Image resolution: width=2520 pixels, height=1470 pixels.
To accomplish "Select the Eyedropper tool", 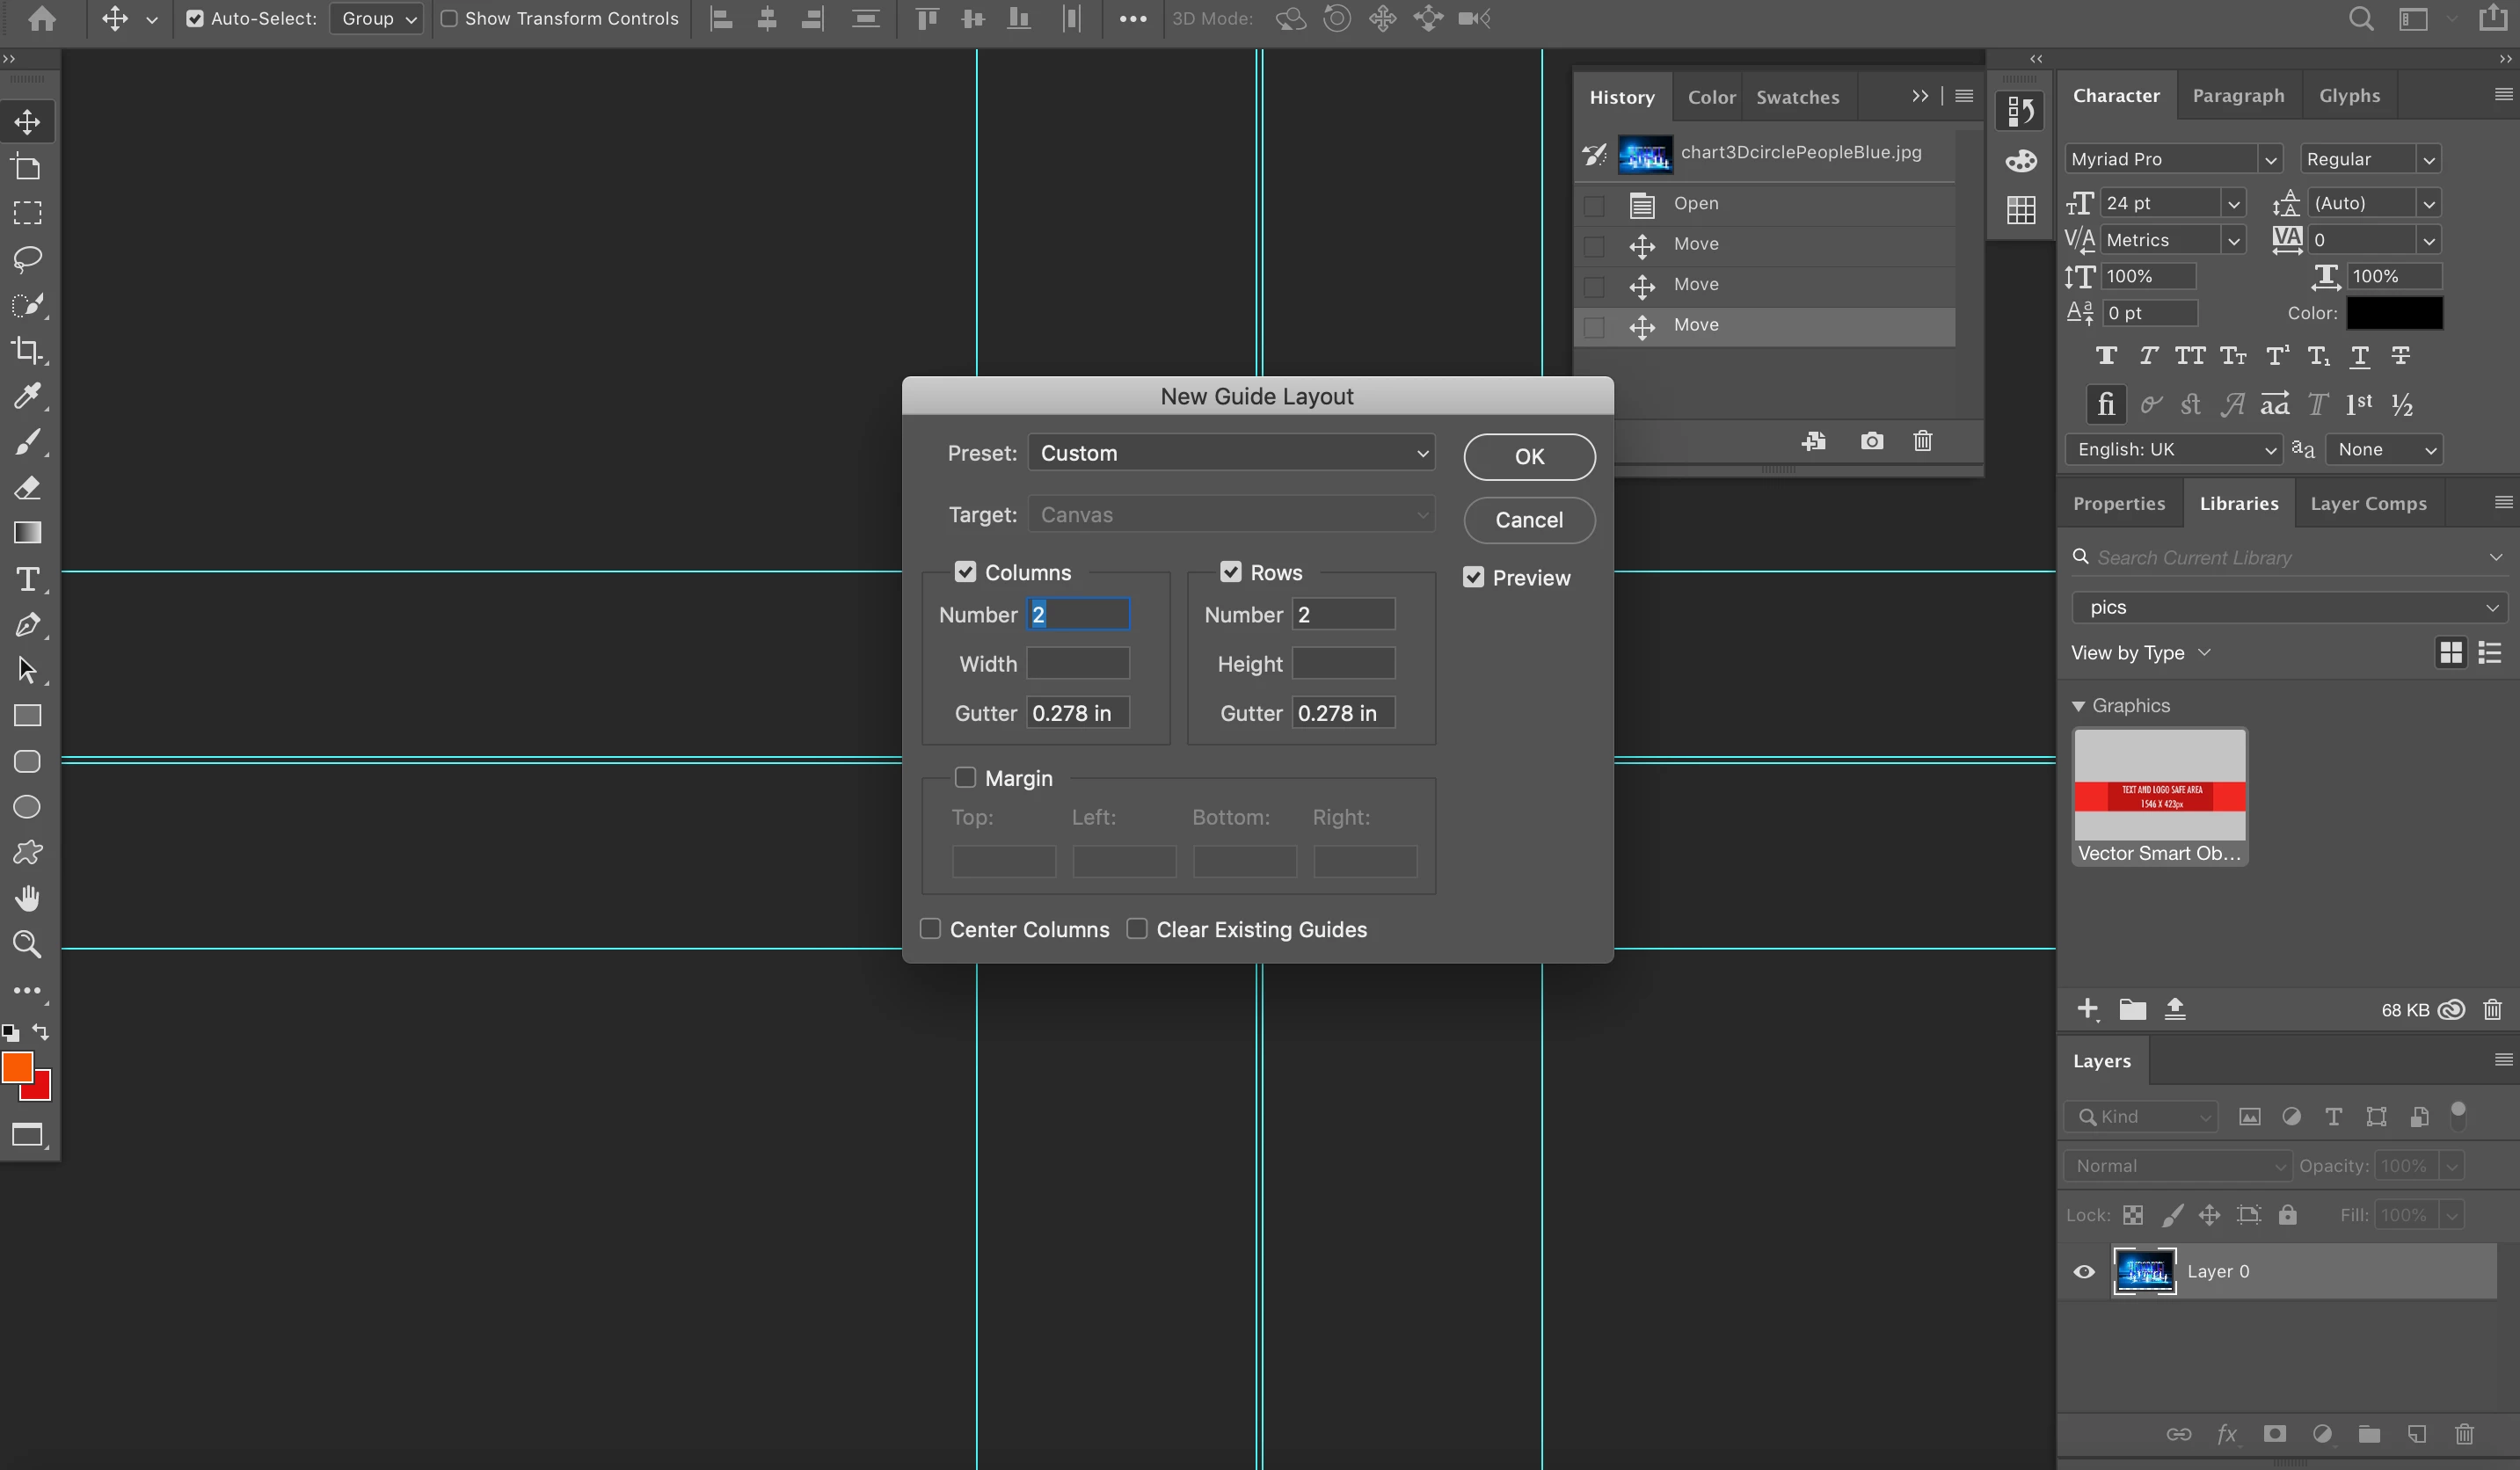I will (x=27, y=396).
